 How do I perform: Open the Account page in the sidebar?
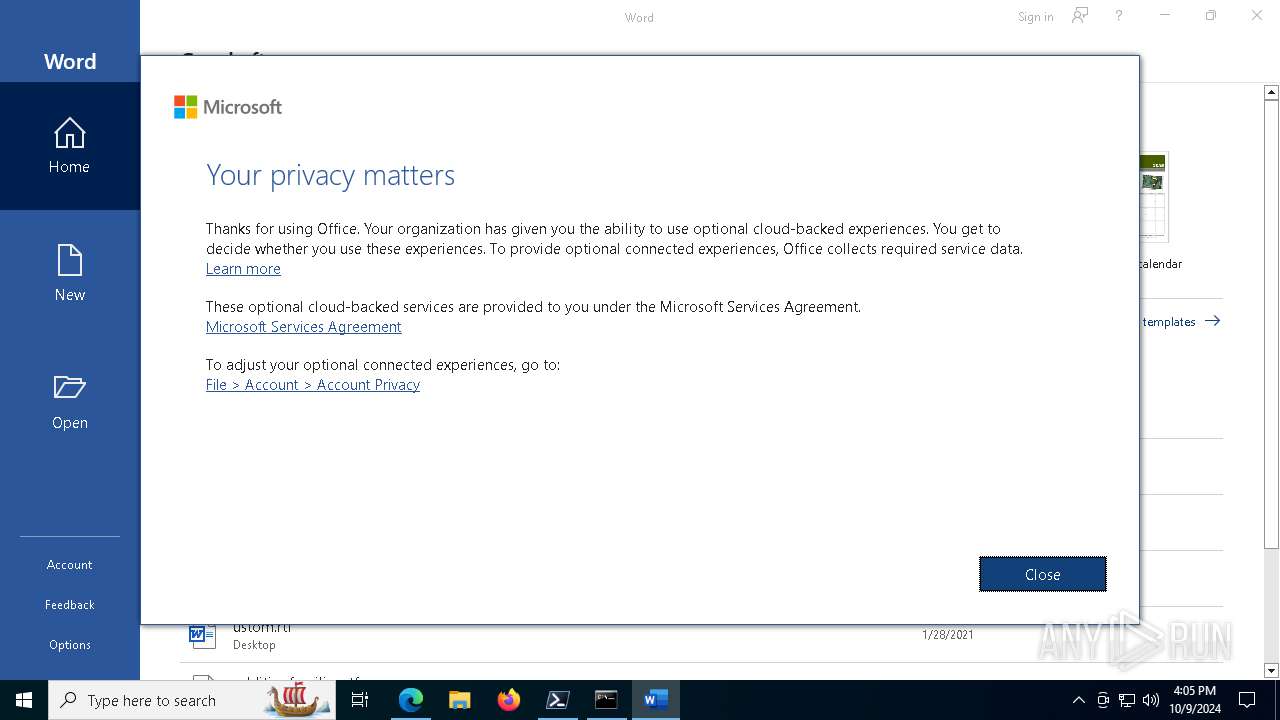pyautogui.click(x=69, y=565)
